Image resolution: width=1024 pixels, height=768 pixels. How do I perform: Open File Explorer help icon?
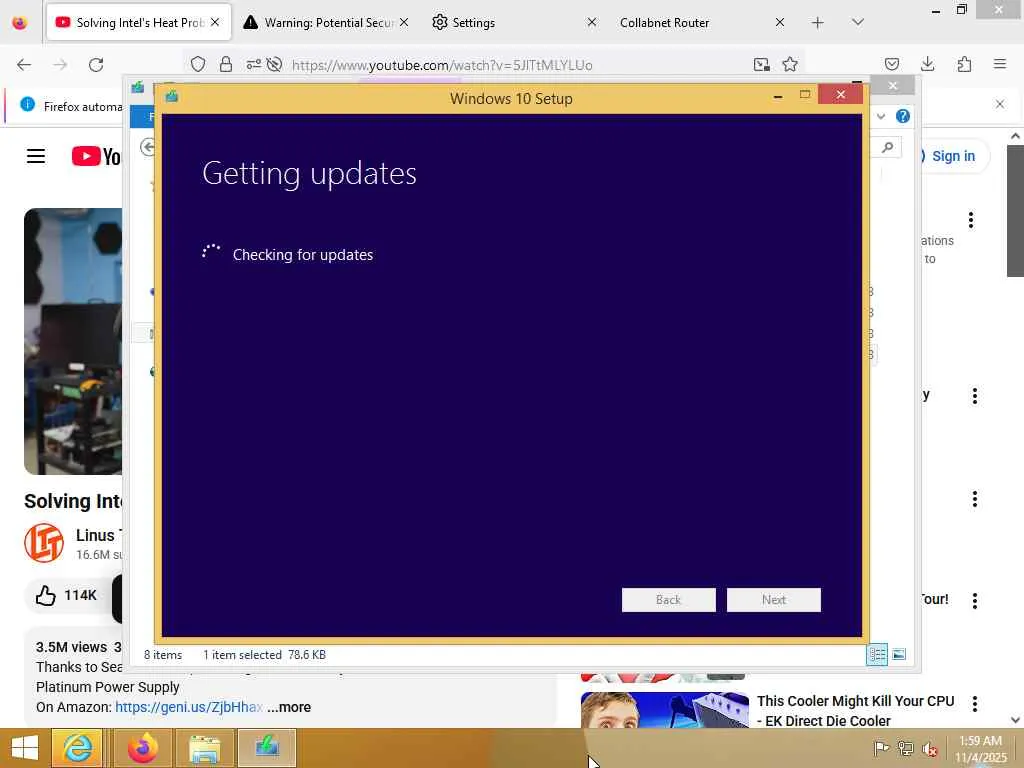coord(903,116)
